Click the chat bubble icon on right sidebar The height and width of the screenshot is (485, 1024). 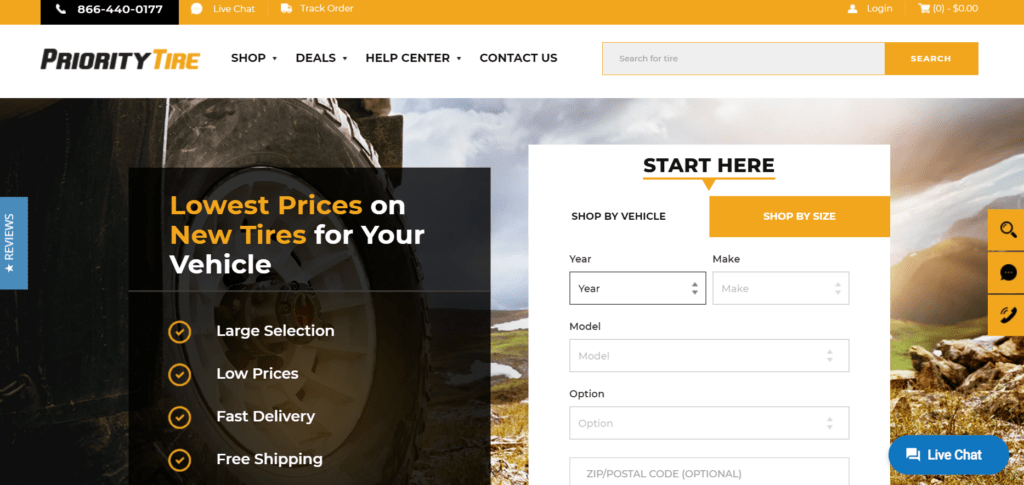tap(1008, 273)
